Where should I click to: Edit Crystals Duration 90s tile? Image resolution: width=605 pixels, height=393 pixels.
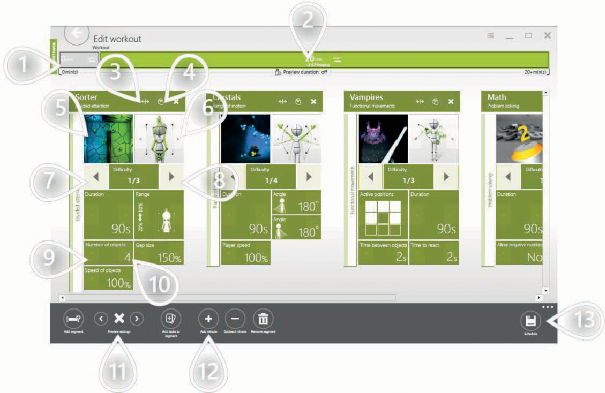pyautogui.click(x=246, y=214)
